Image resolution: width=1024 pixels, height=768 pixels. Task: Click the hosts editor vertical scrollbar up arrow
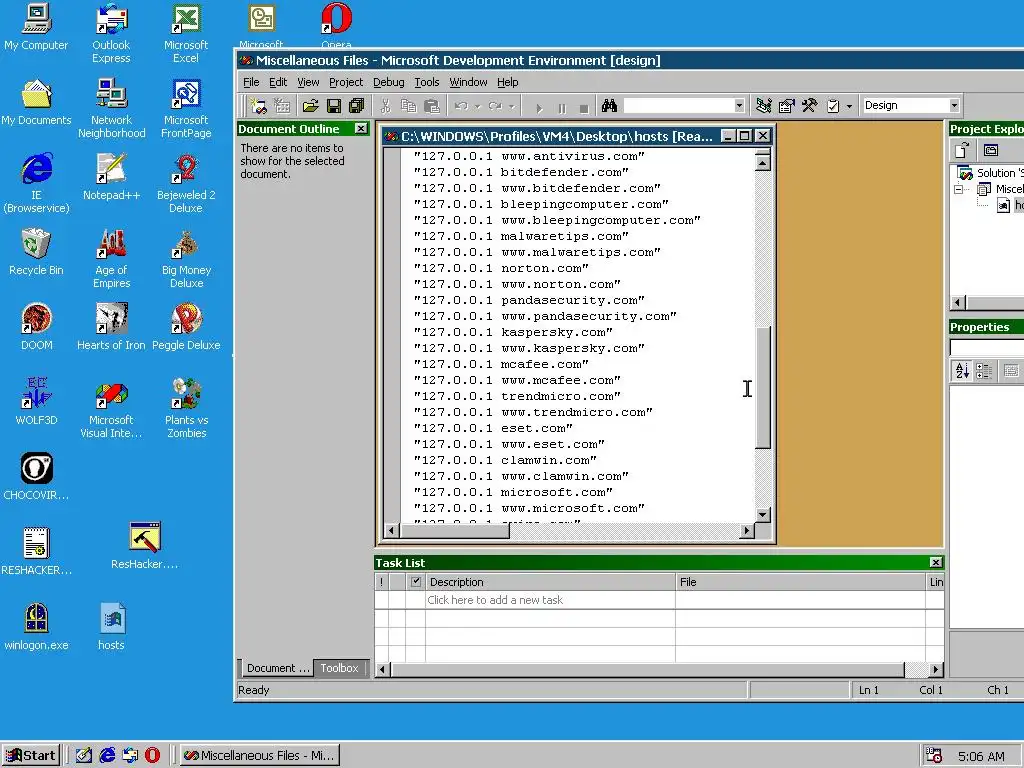pyautogui.click(x=762, y=163)
